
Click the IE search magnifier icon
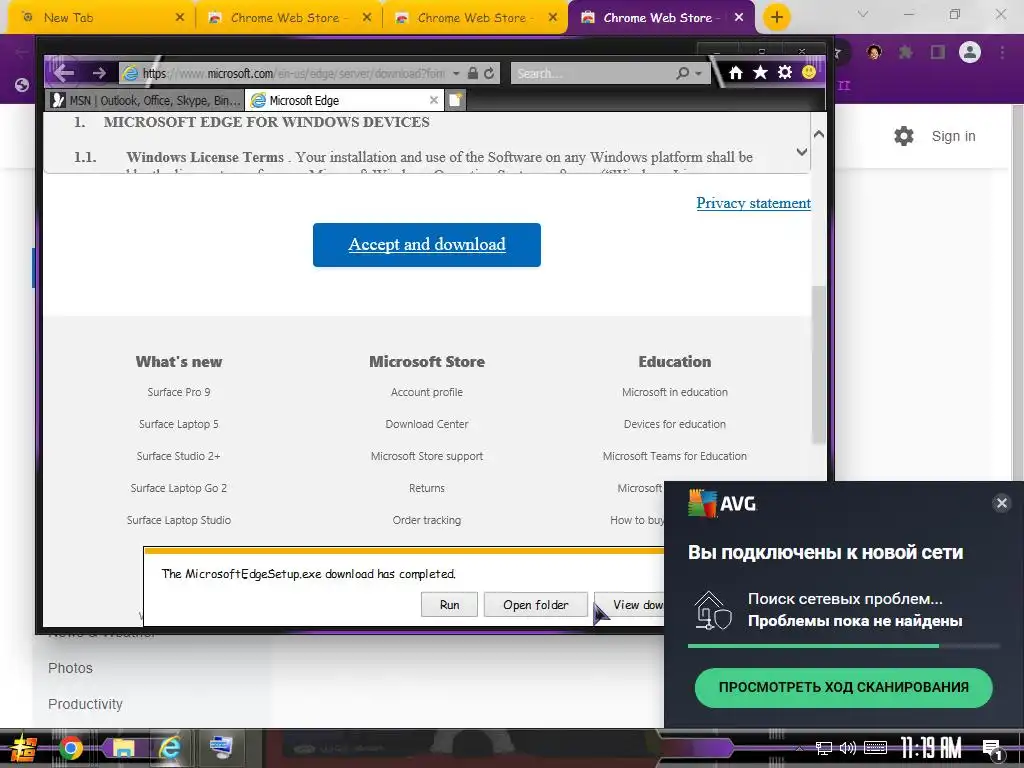pyautogui.click(x=682, y=73)
